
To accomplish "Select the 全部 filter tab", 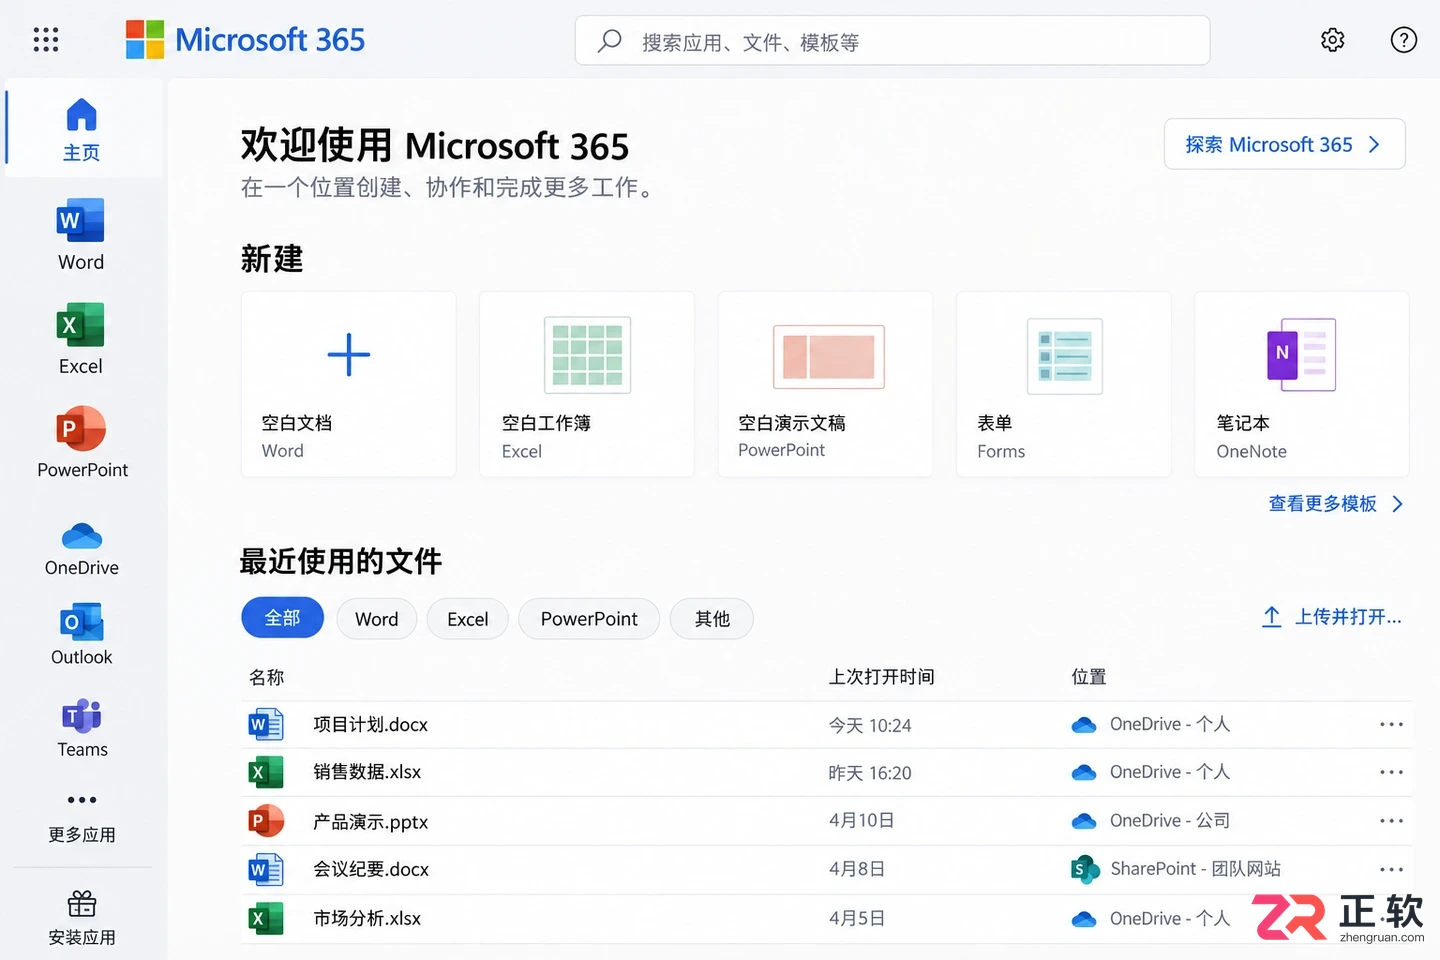I will click(x=283, y=618).
